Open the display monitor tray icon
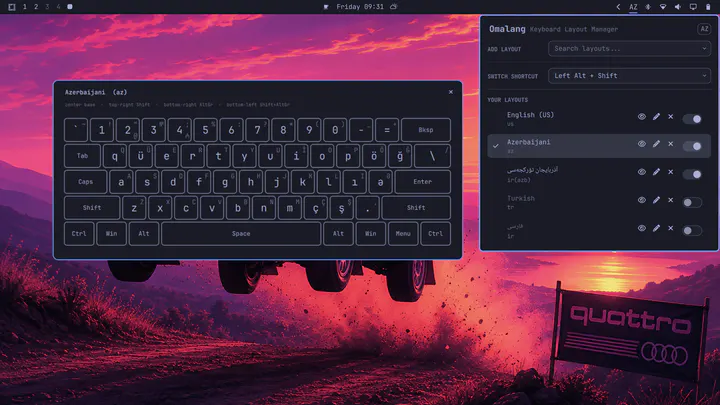This screenshot has width=720, height=405. coord(693,7)
